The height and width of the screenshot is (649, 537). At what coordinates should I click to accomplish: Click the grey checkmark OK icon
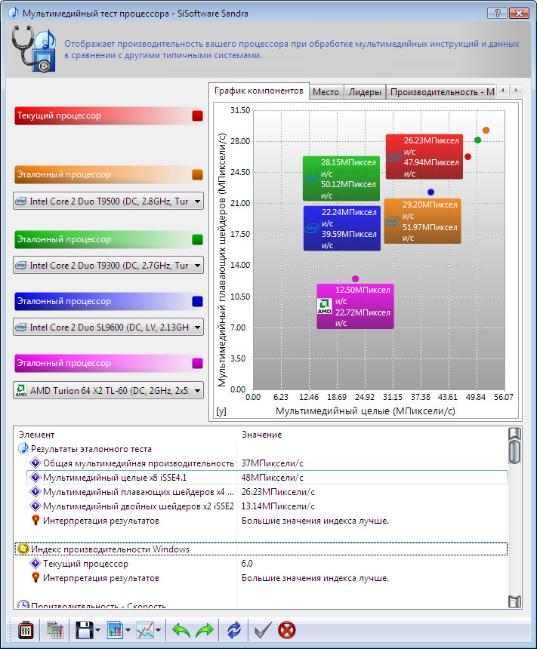point(262,630)
